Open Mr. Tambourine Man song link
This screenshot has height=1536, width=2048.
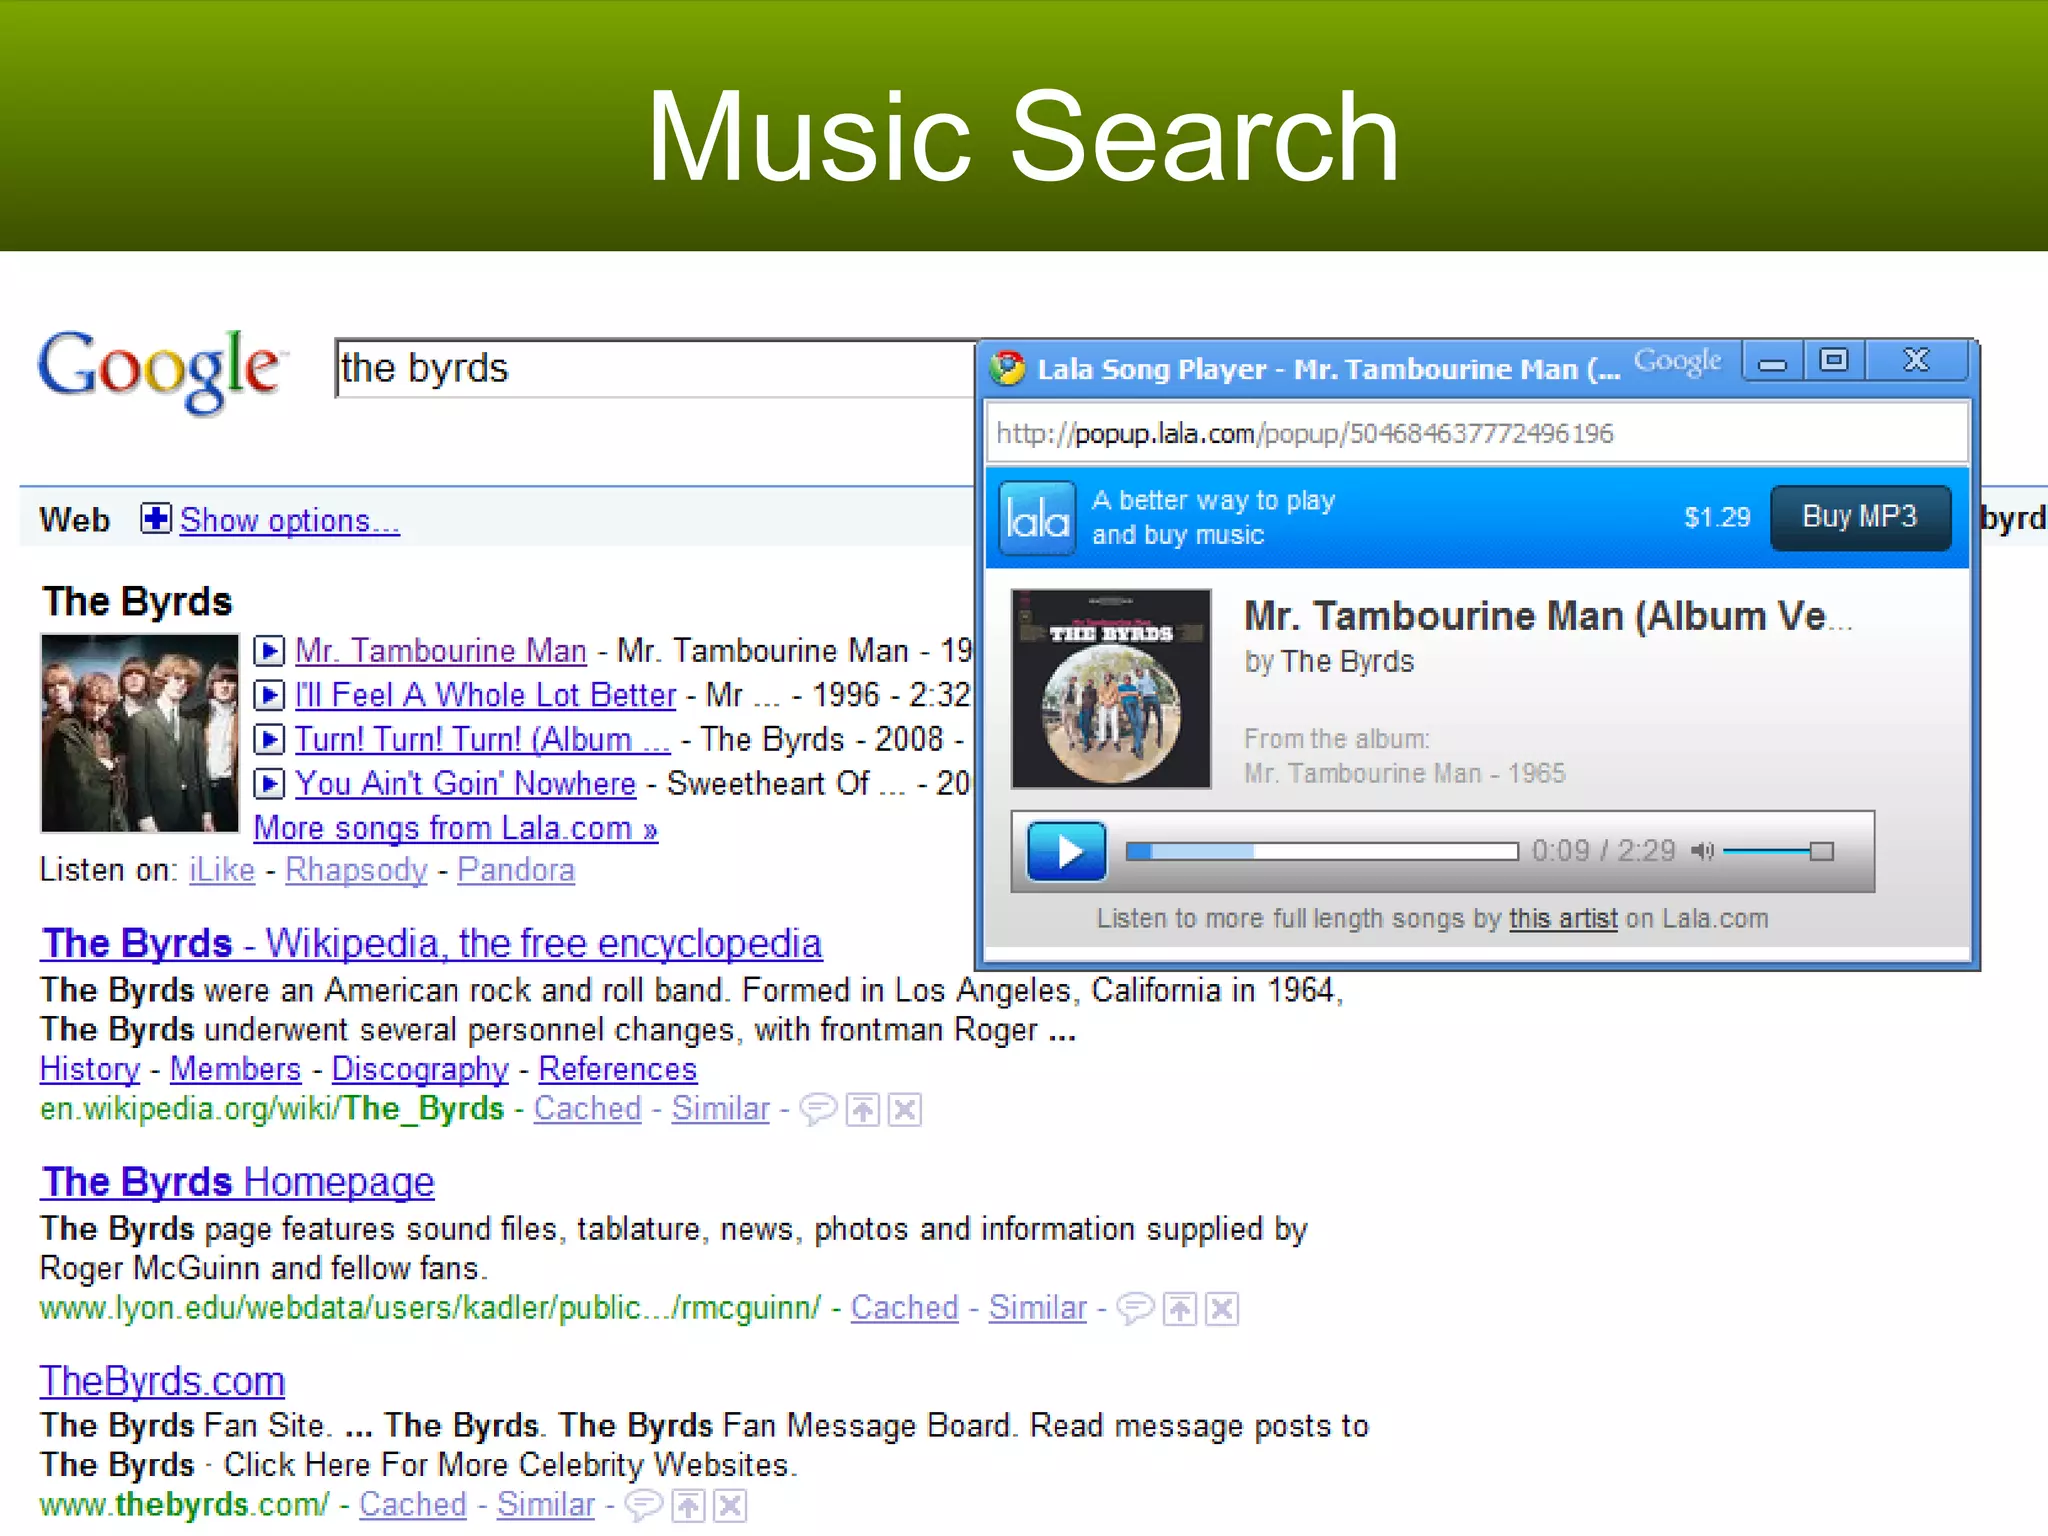click(440, 651)
